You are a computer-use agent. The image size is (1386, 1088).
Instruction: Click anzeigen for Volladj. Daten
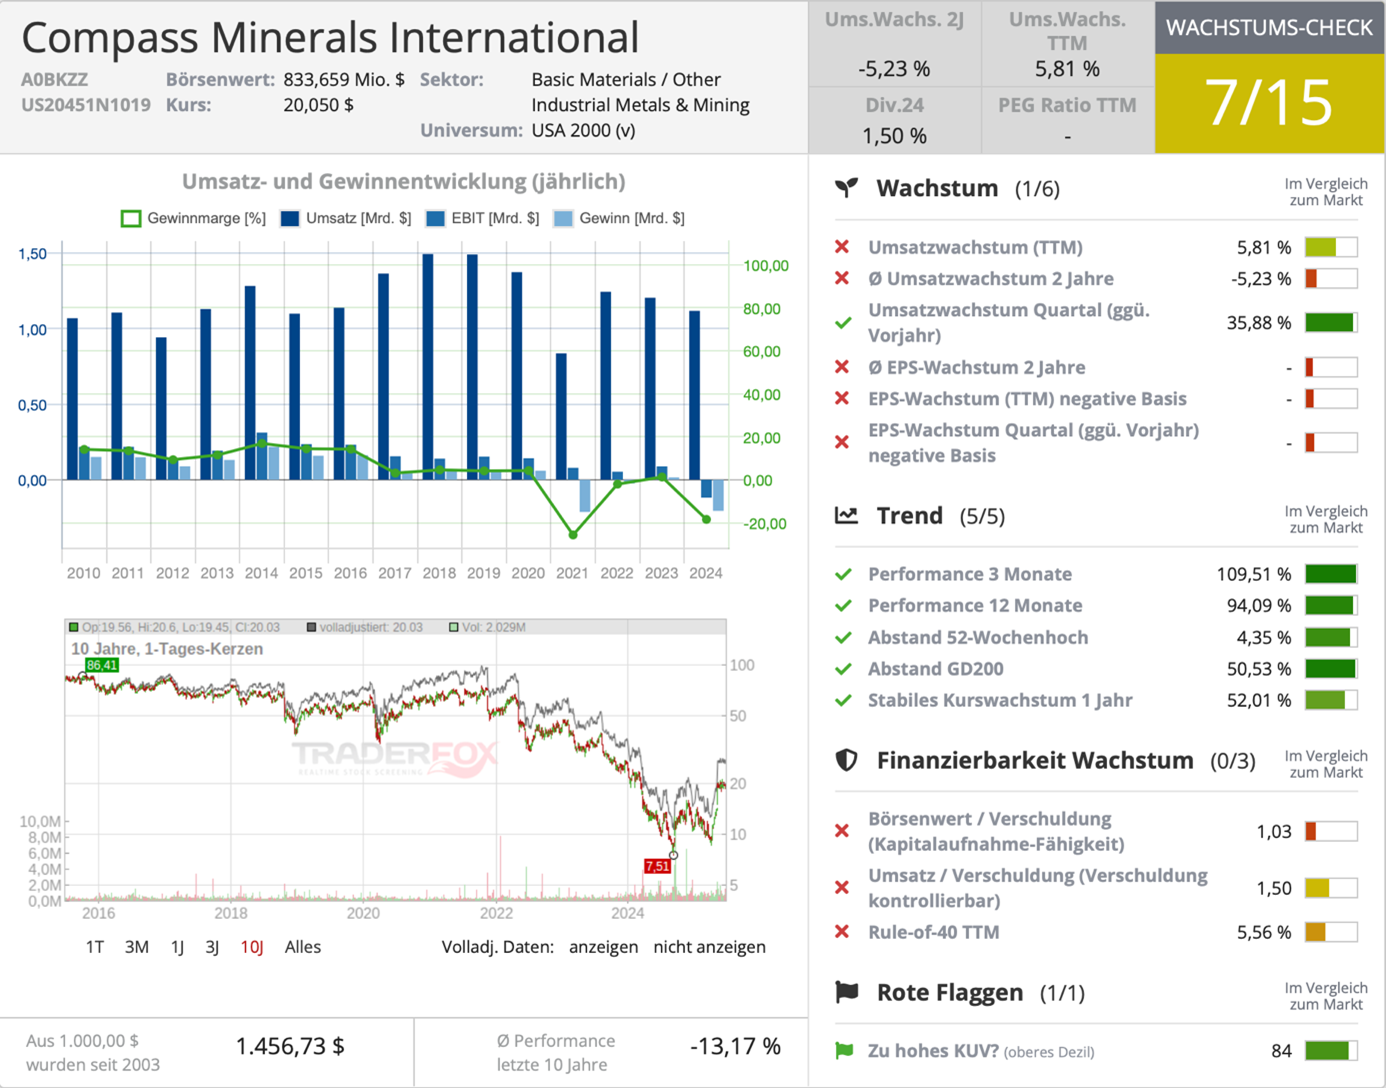603,947
